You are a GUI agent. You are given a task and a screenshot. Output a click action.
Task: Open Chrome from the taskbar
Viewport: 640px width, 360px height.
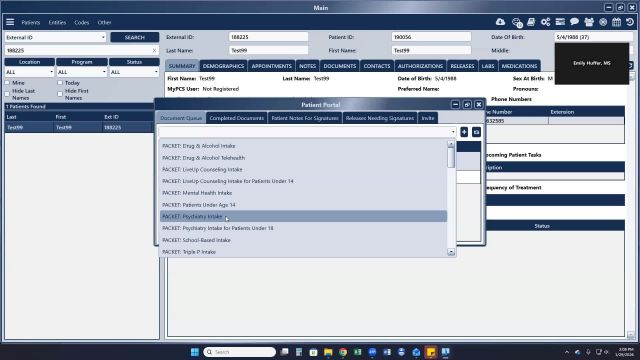click(343, 352)
